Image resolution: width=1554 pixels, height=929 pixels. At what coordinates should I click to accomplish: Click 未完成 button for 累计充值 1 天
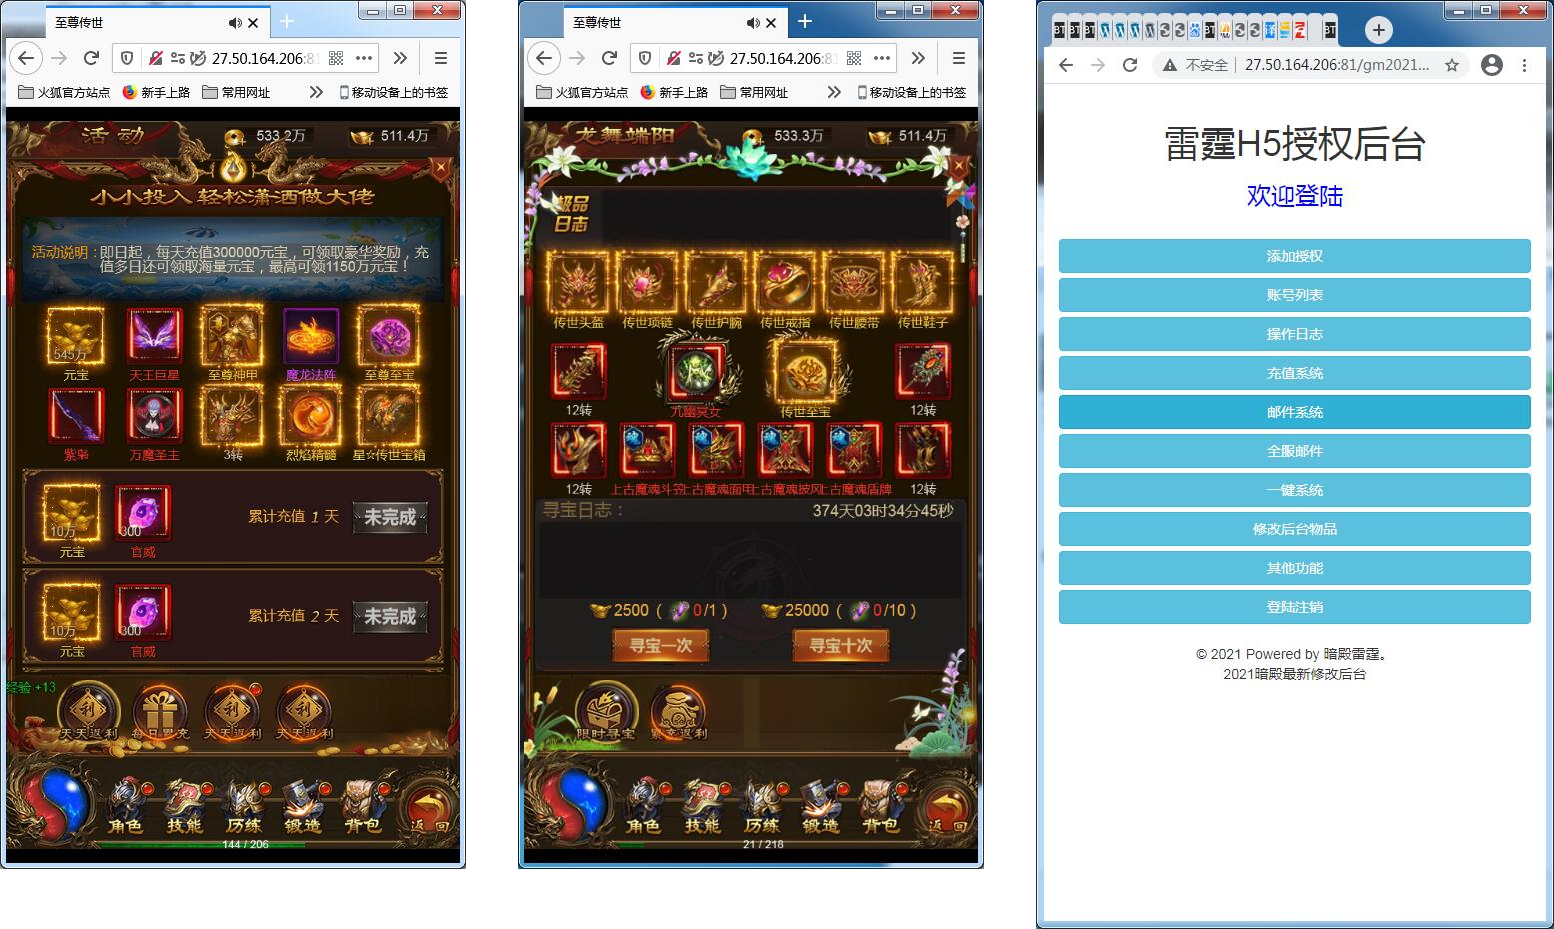390,517
